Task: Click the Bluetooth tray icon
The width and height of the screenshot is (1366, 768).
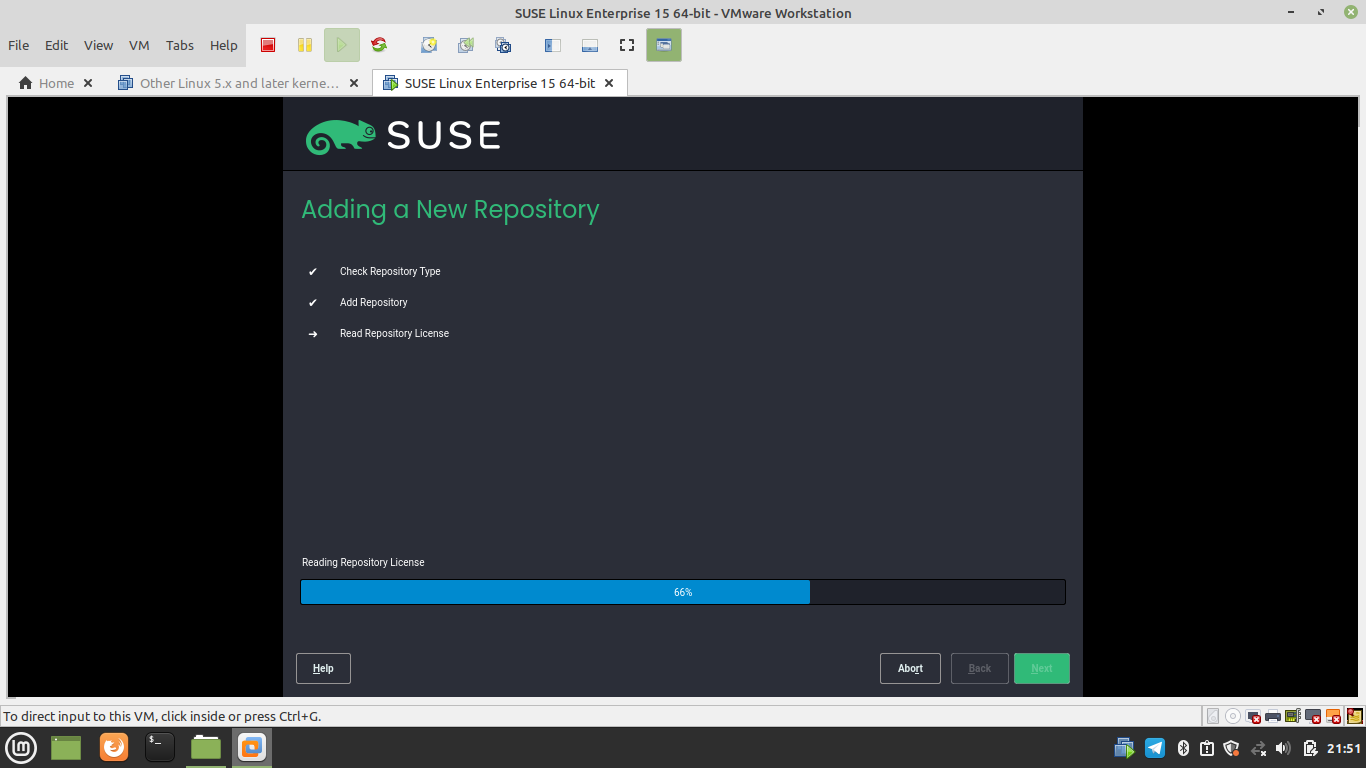Action: pos(1183,748)
